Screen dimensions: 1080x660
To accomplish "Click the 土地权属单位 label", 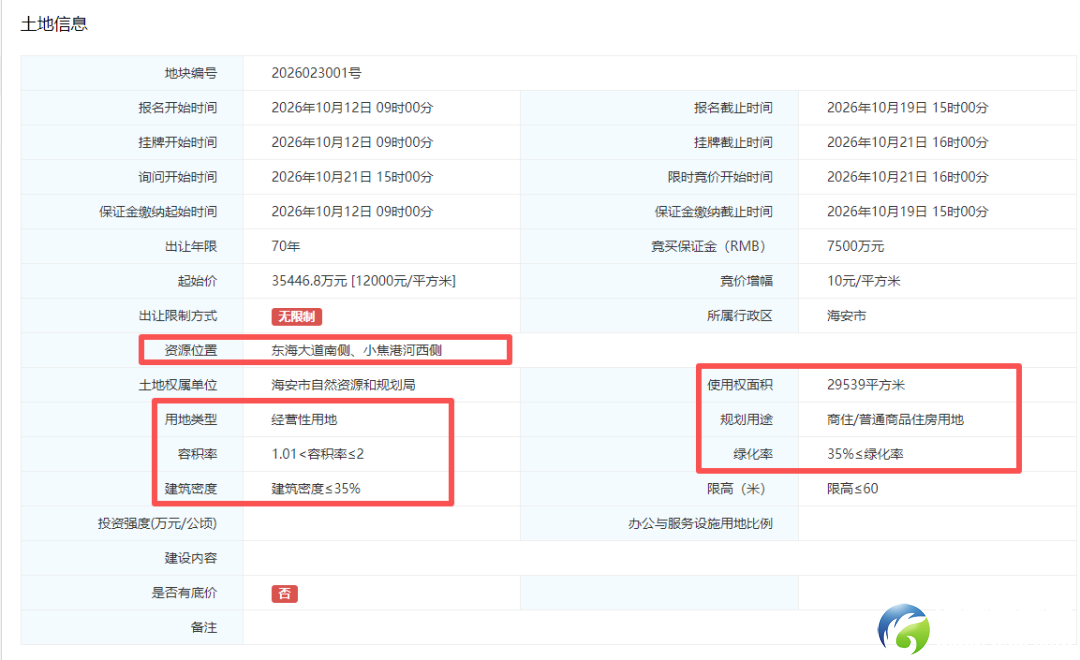I will click(x=178, y=384).
